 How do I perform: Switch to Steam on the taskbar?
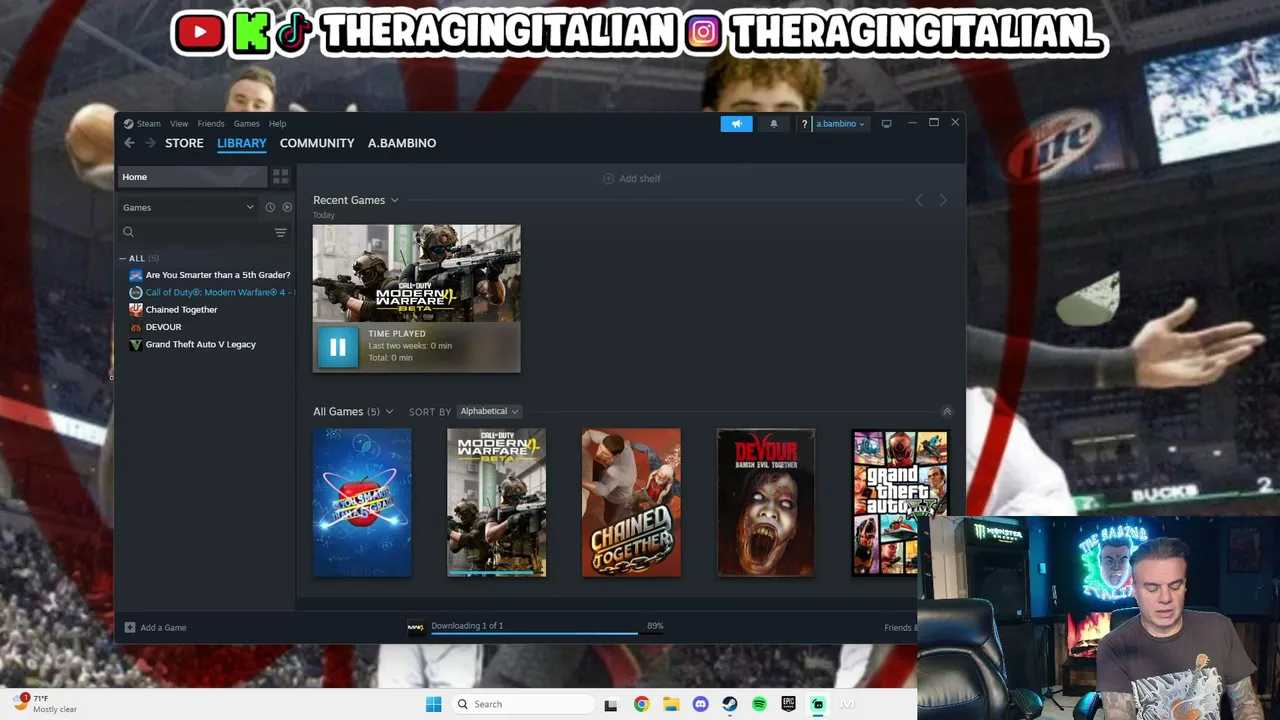(730, 704)
